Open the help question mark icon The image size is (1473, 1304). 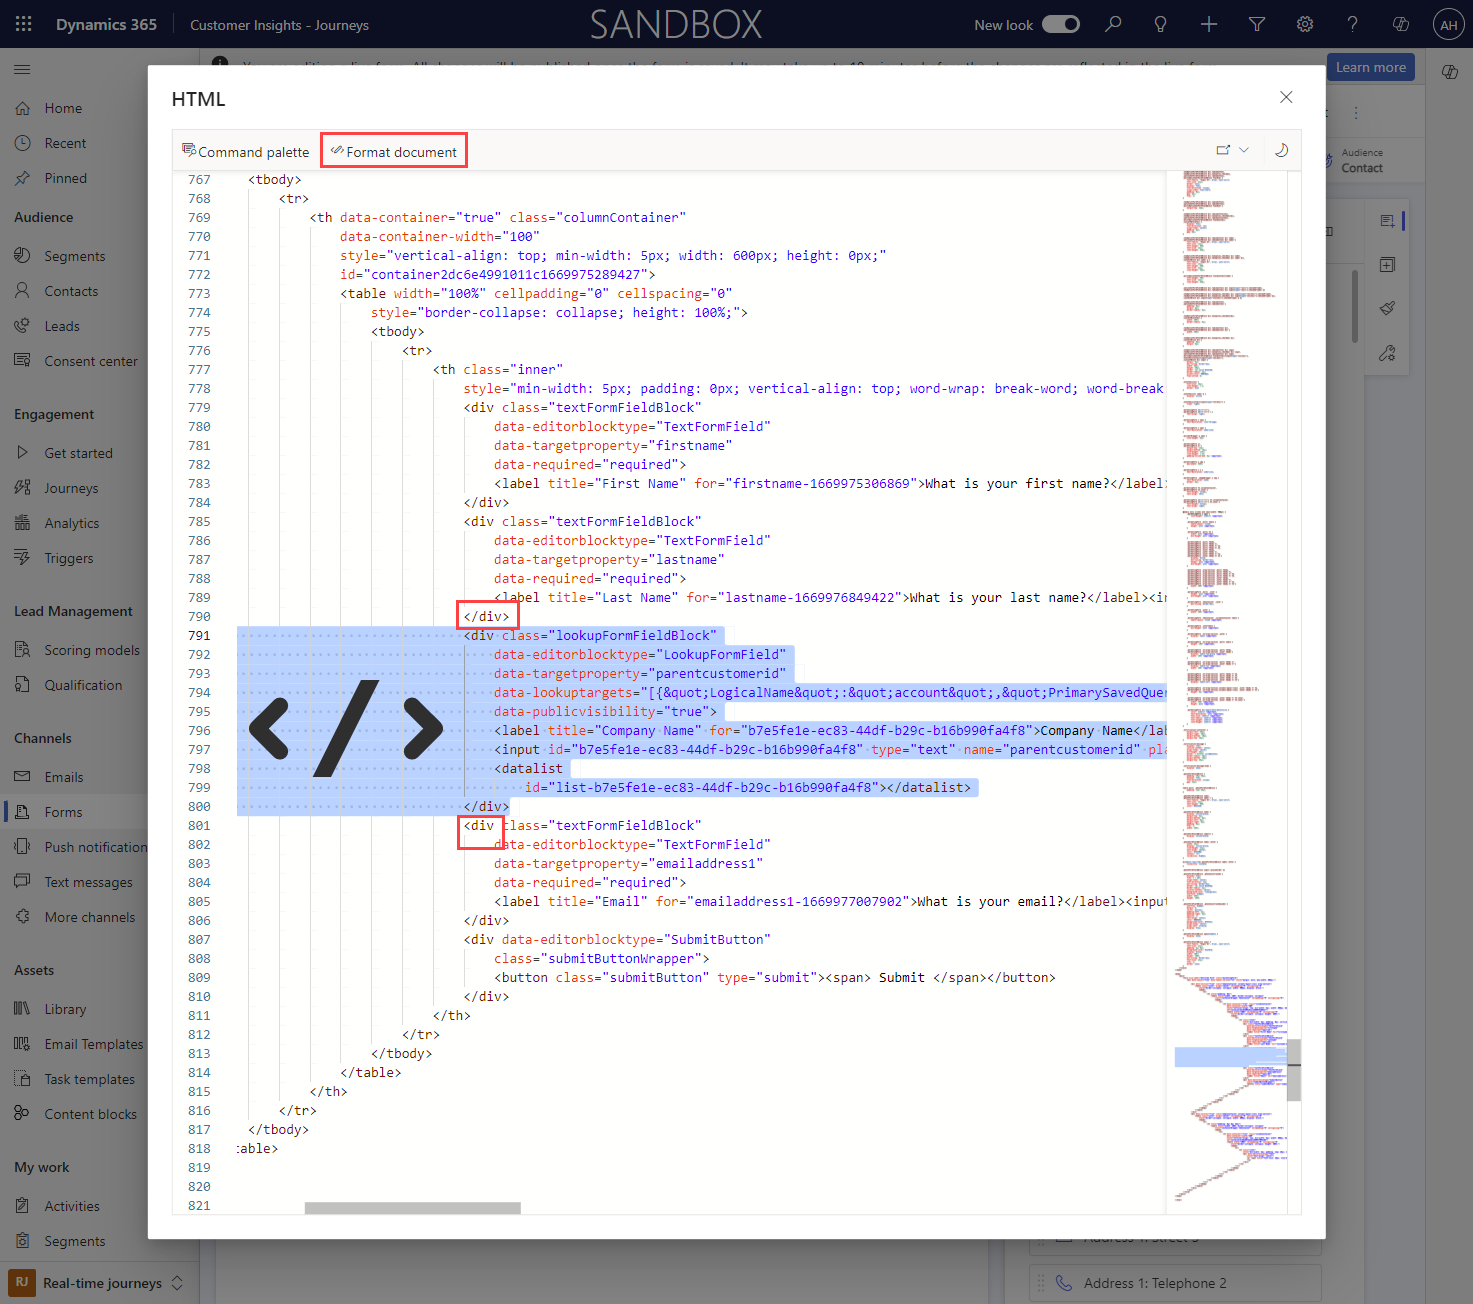pos(1352,23)
